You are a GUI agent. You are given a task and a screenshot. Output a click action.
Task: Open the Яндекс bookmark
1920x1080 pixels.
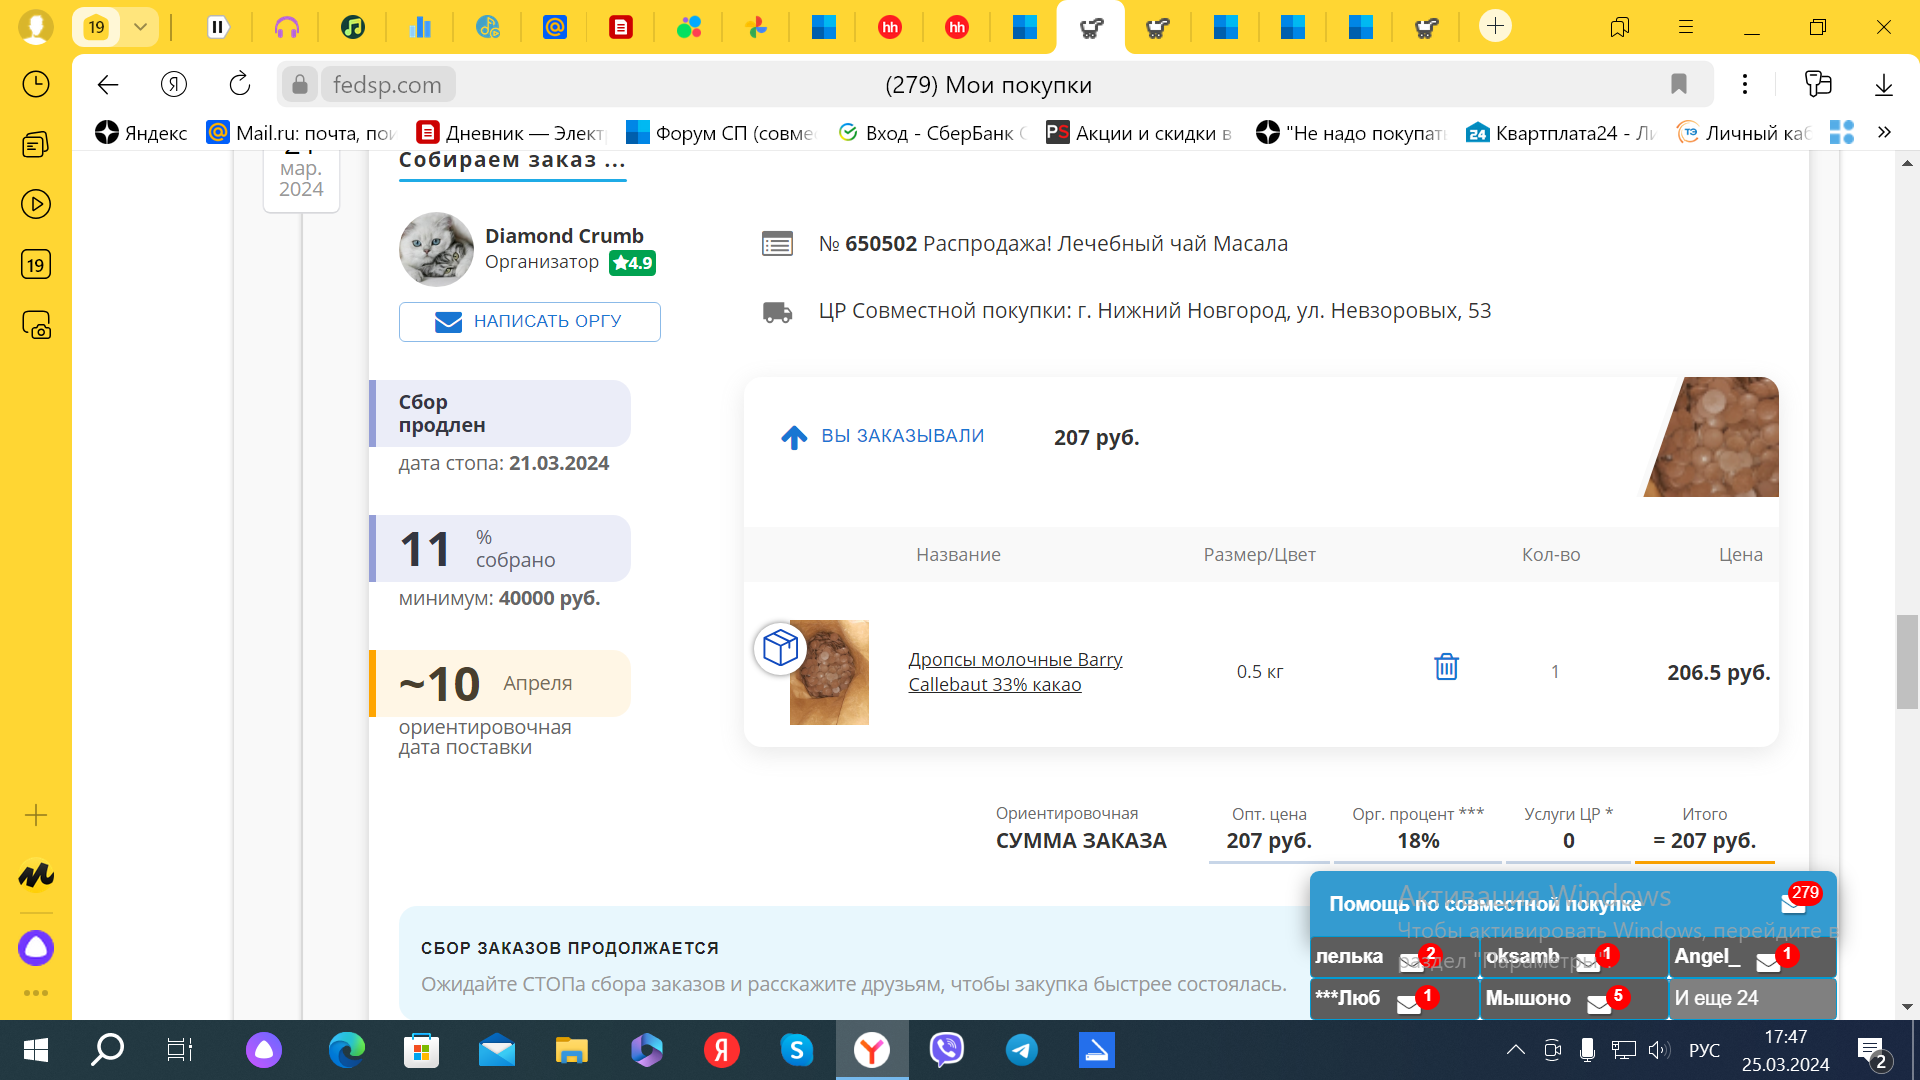(141, 133)
